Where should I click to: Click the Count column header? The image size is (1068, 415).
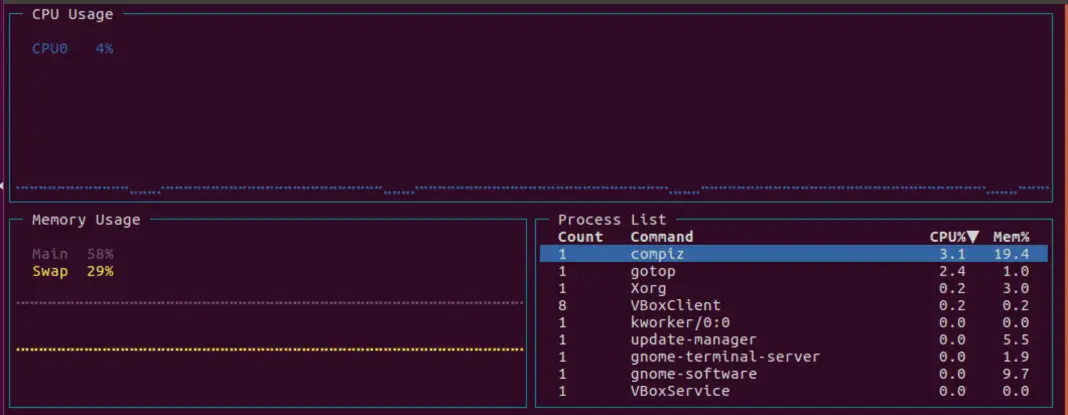click(x=580, y=237)
